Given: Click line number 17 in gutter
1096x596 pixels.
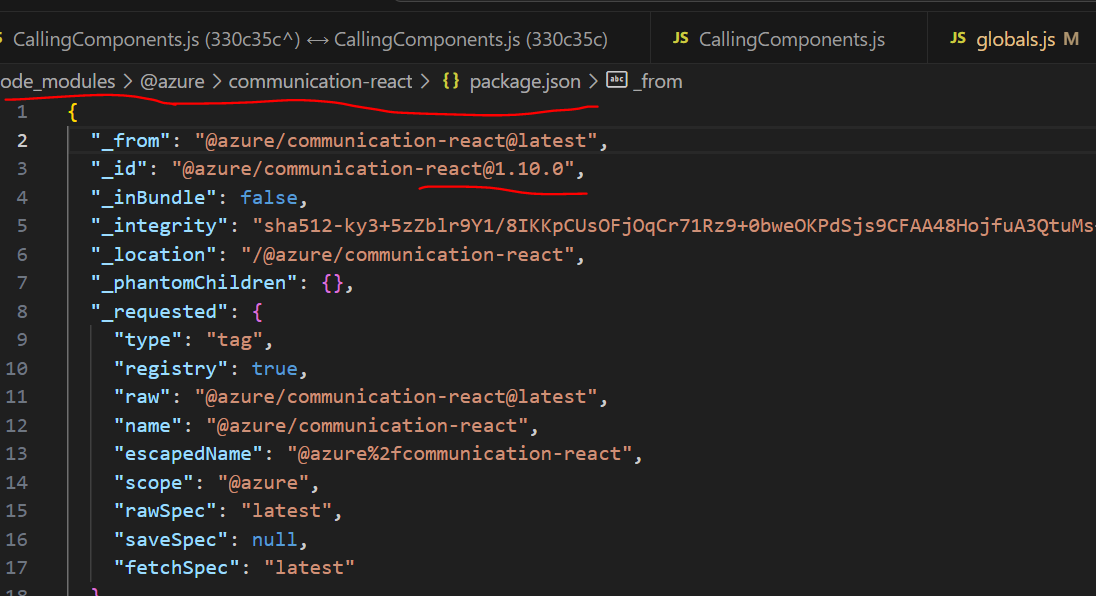Looking at the screenshot, I should (x=17, y=567).
